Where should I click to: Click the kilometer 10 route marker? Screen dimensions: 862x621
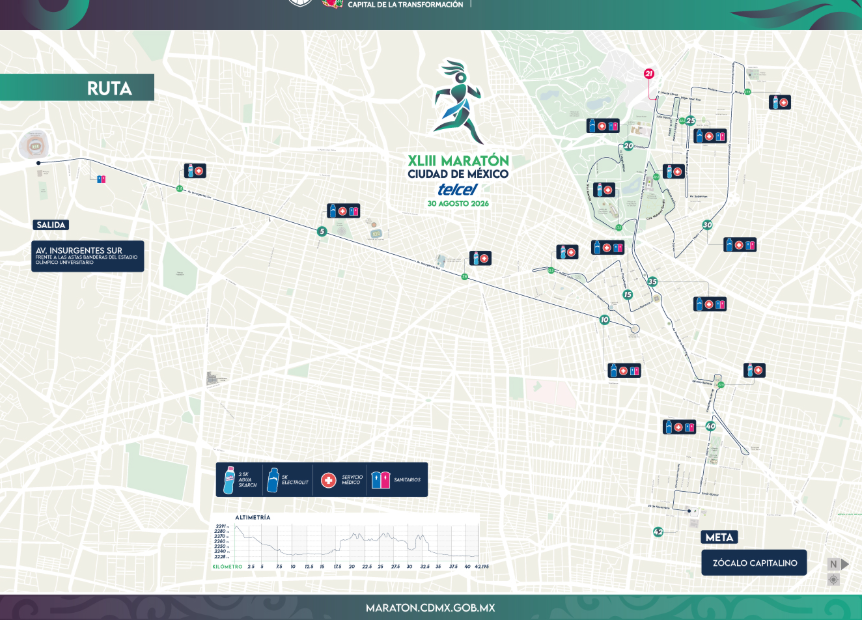[605, 319]
